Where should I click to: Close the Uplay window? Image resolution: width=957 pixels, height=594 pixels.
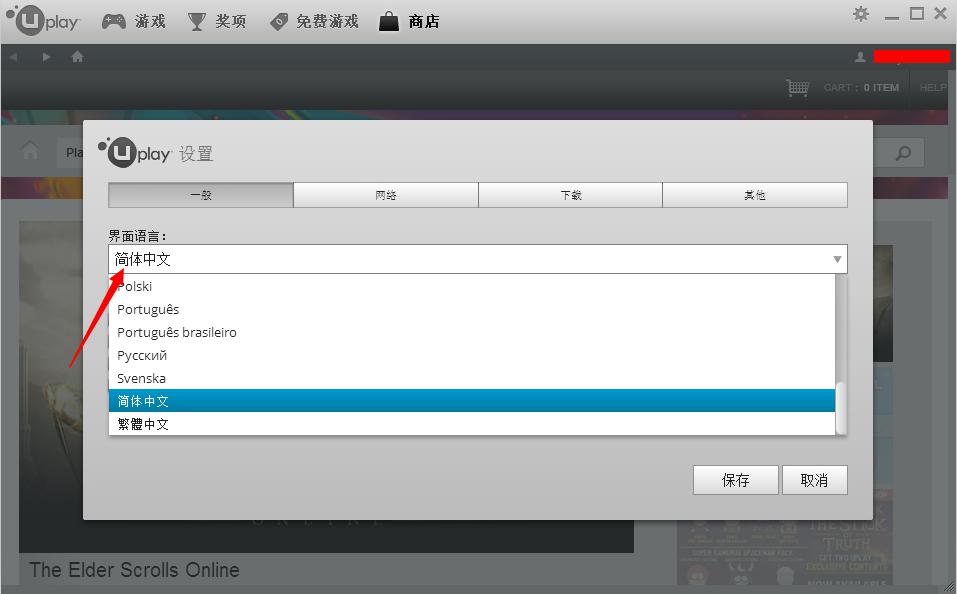941,13
